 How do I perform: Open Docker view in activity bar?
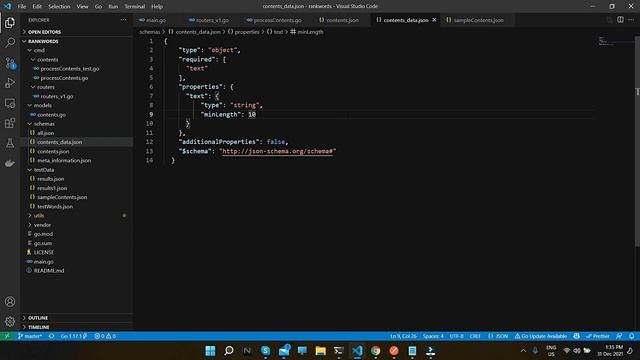(x=10, y=163)
